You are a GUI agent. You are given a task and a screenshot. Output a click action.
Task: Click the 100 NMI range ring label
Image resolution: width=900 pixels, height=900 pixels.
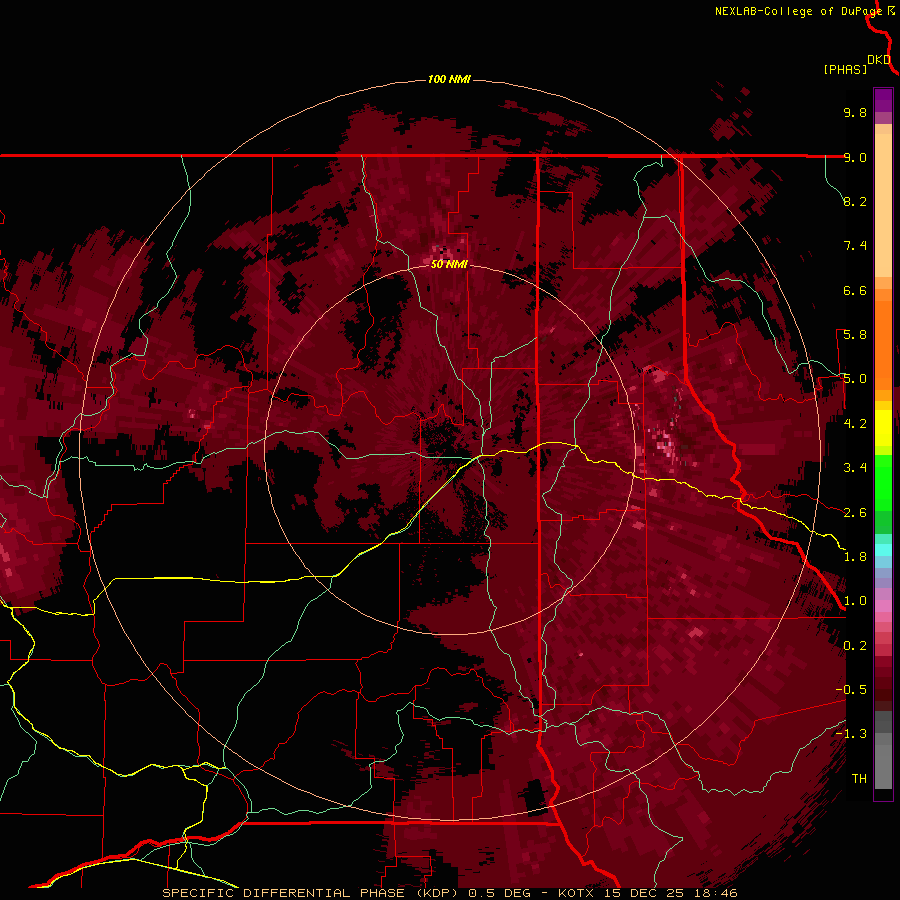coord(449,79)
